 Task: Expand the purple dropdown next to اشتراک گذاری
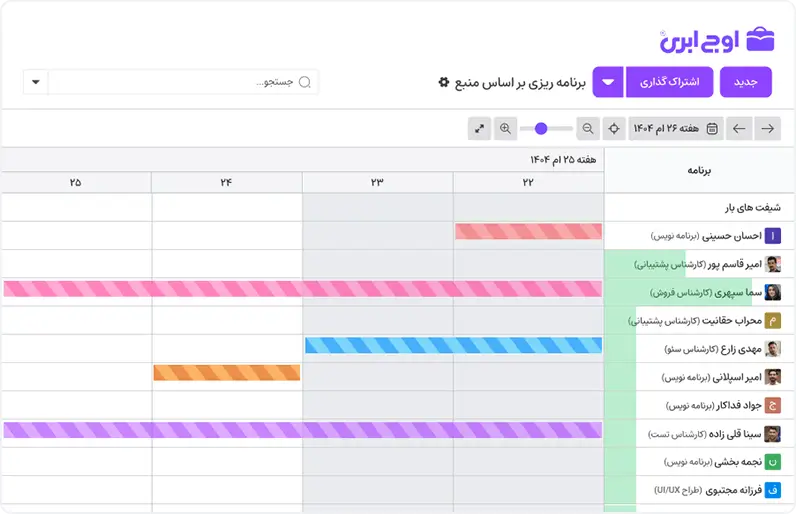608,82
